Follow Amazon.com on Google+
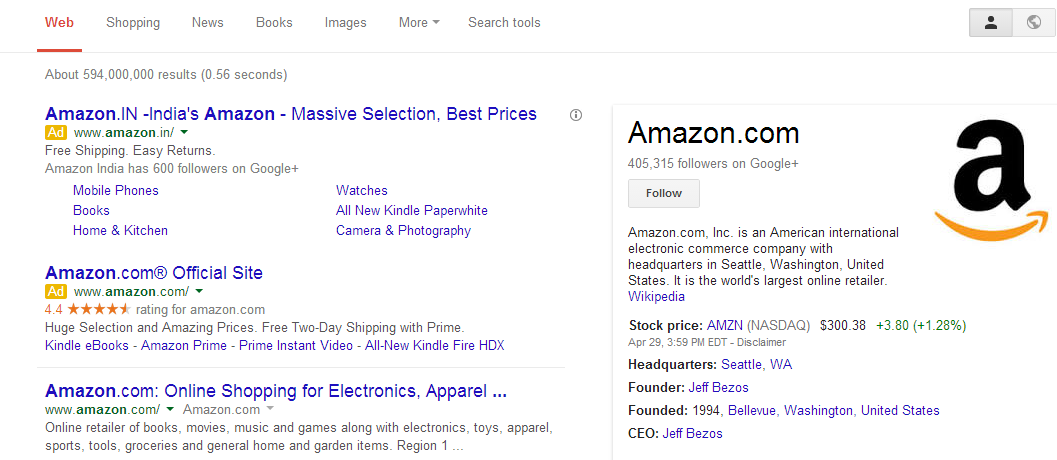1057x460 pixels. pyautogui.click(x=664, y=194)
